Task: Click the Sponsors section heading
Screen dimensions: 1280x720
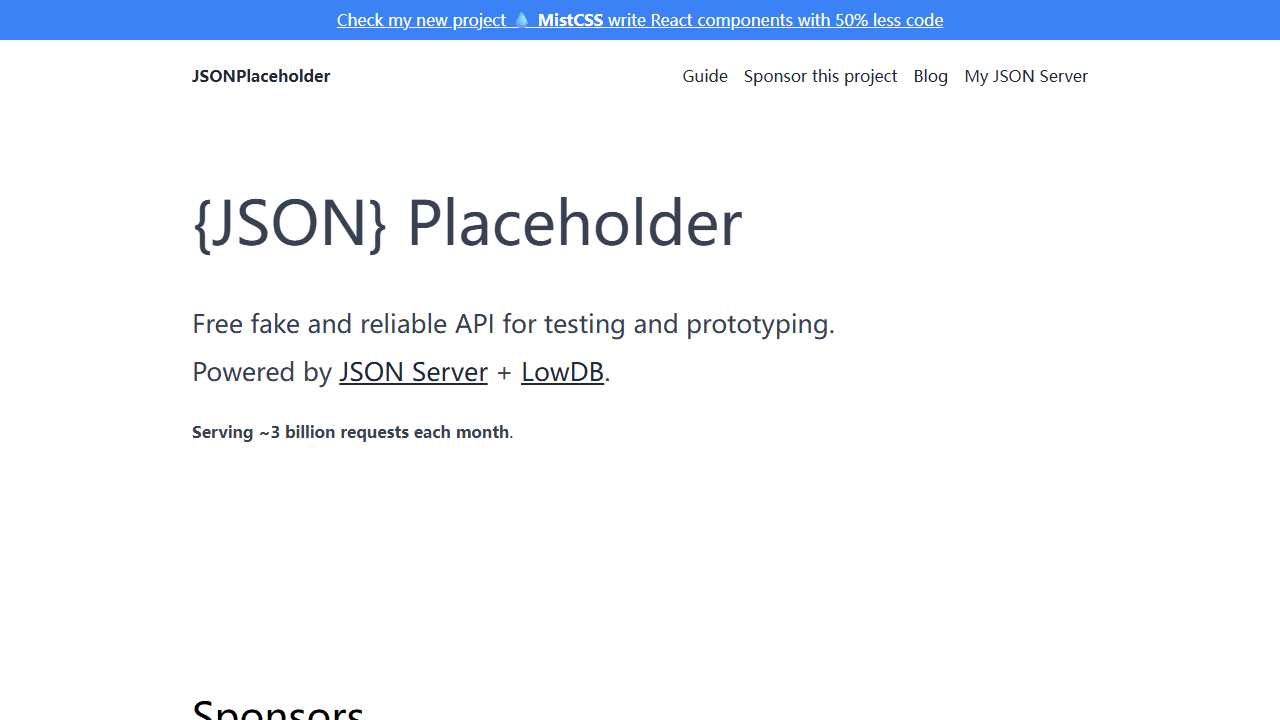Action: click(x=278, y=708)
